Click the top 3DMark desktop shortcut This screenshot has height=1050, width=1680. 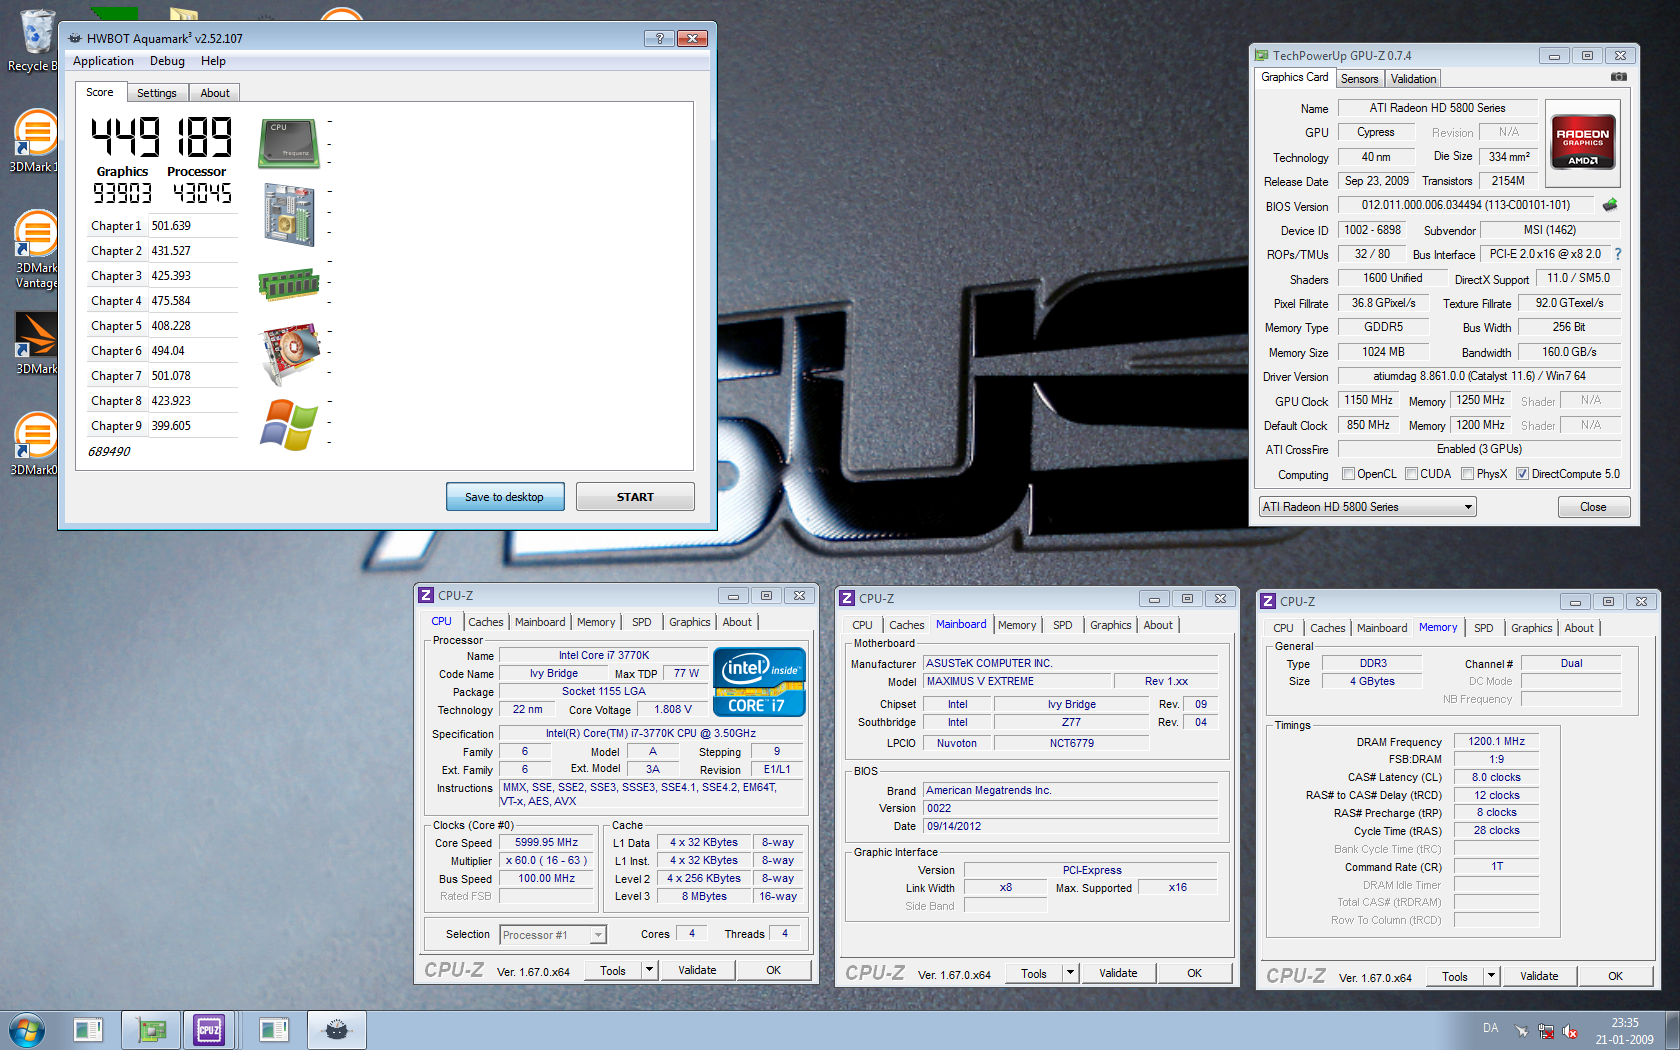(36, 141)
